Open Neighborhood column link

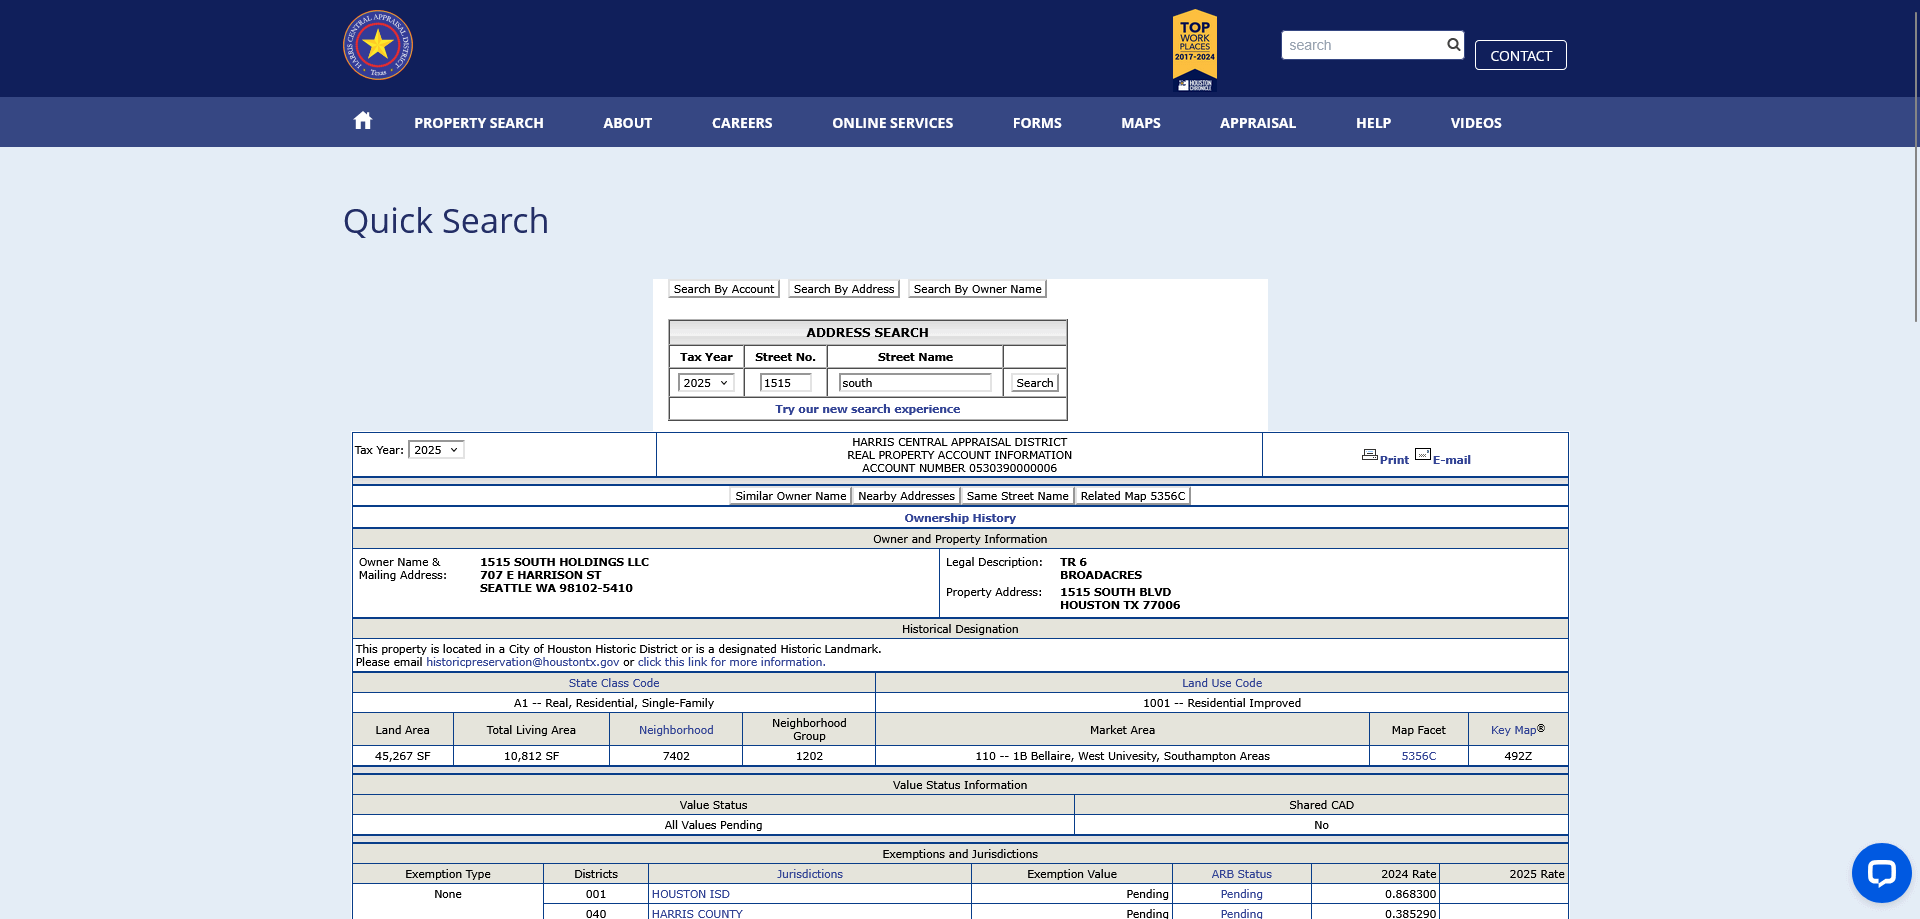676,730
